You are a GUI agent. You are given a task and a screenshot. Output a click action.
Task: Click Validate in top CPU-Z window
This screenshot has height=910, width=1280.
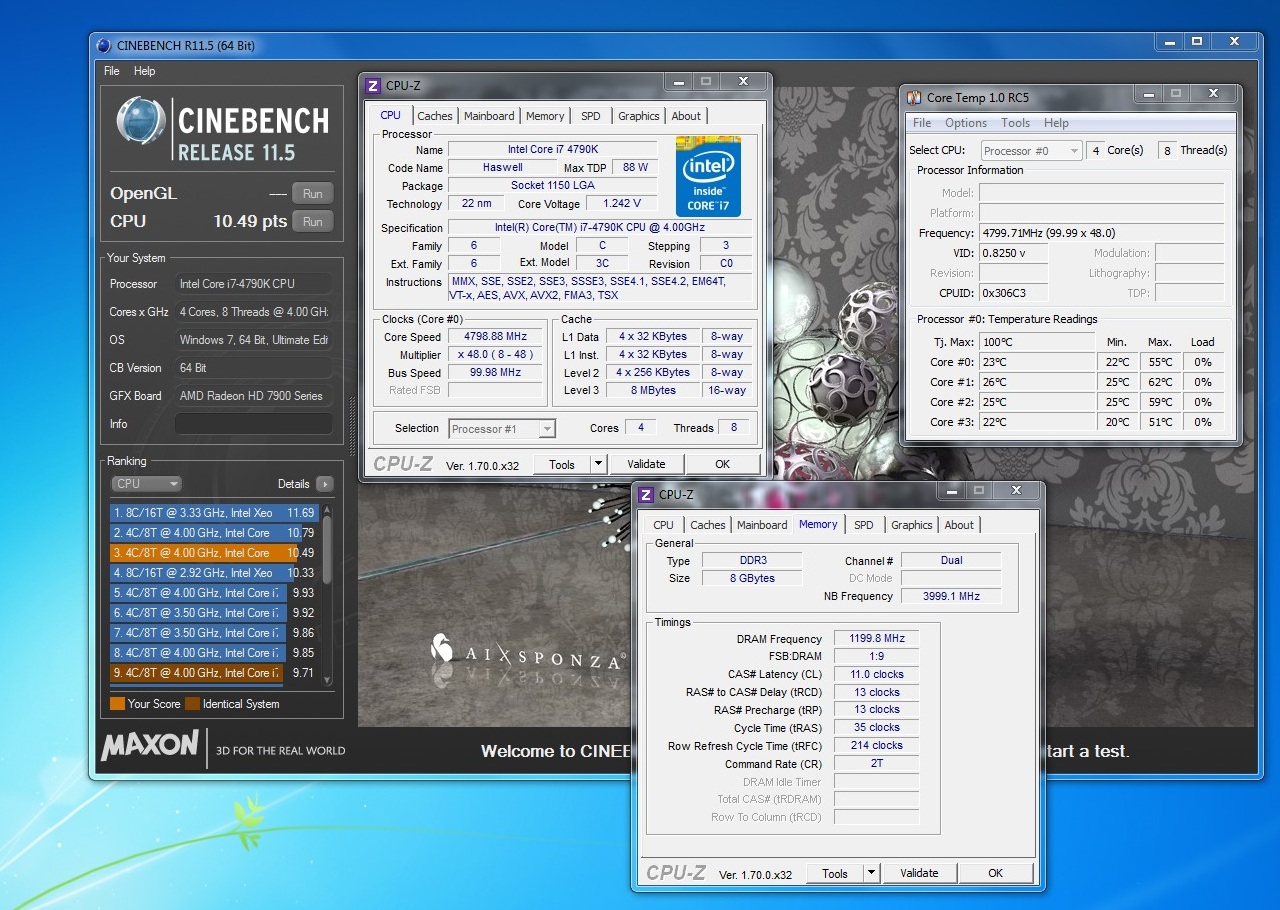(646, 464)
